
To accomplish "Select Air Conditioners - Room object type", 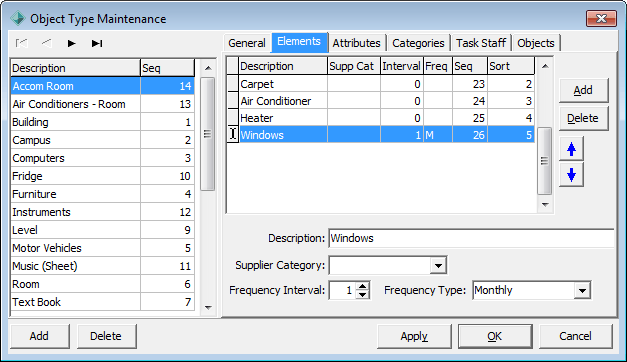I will pos(103,104).
